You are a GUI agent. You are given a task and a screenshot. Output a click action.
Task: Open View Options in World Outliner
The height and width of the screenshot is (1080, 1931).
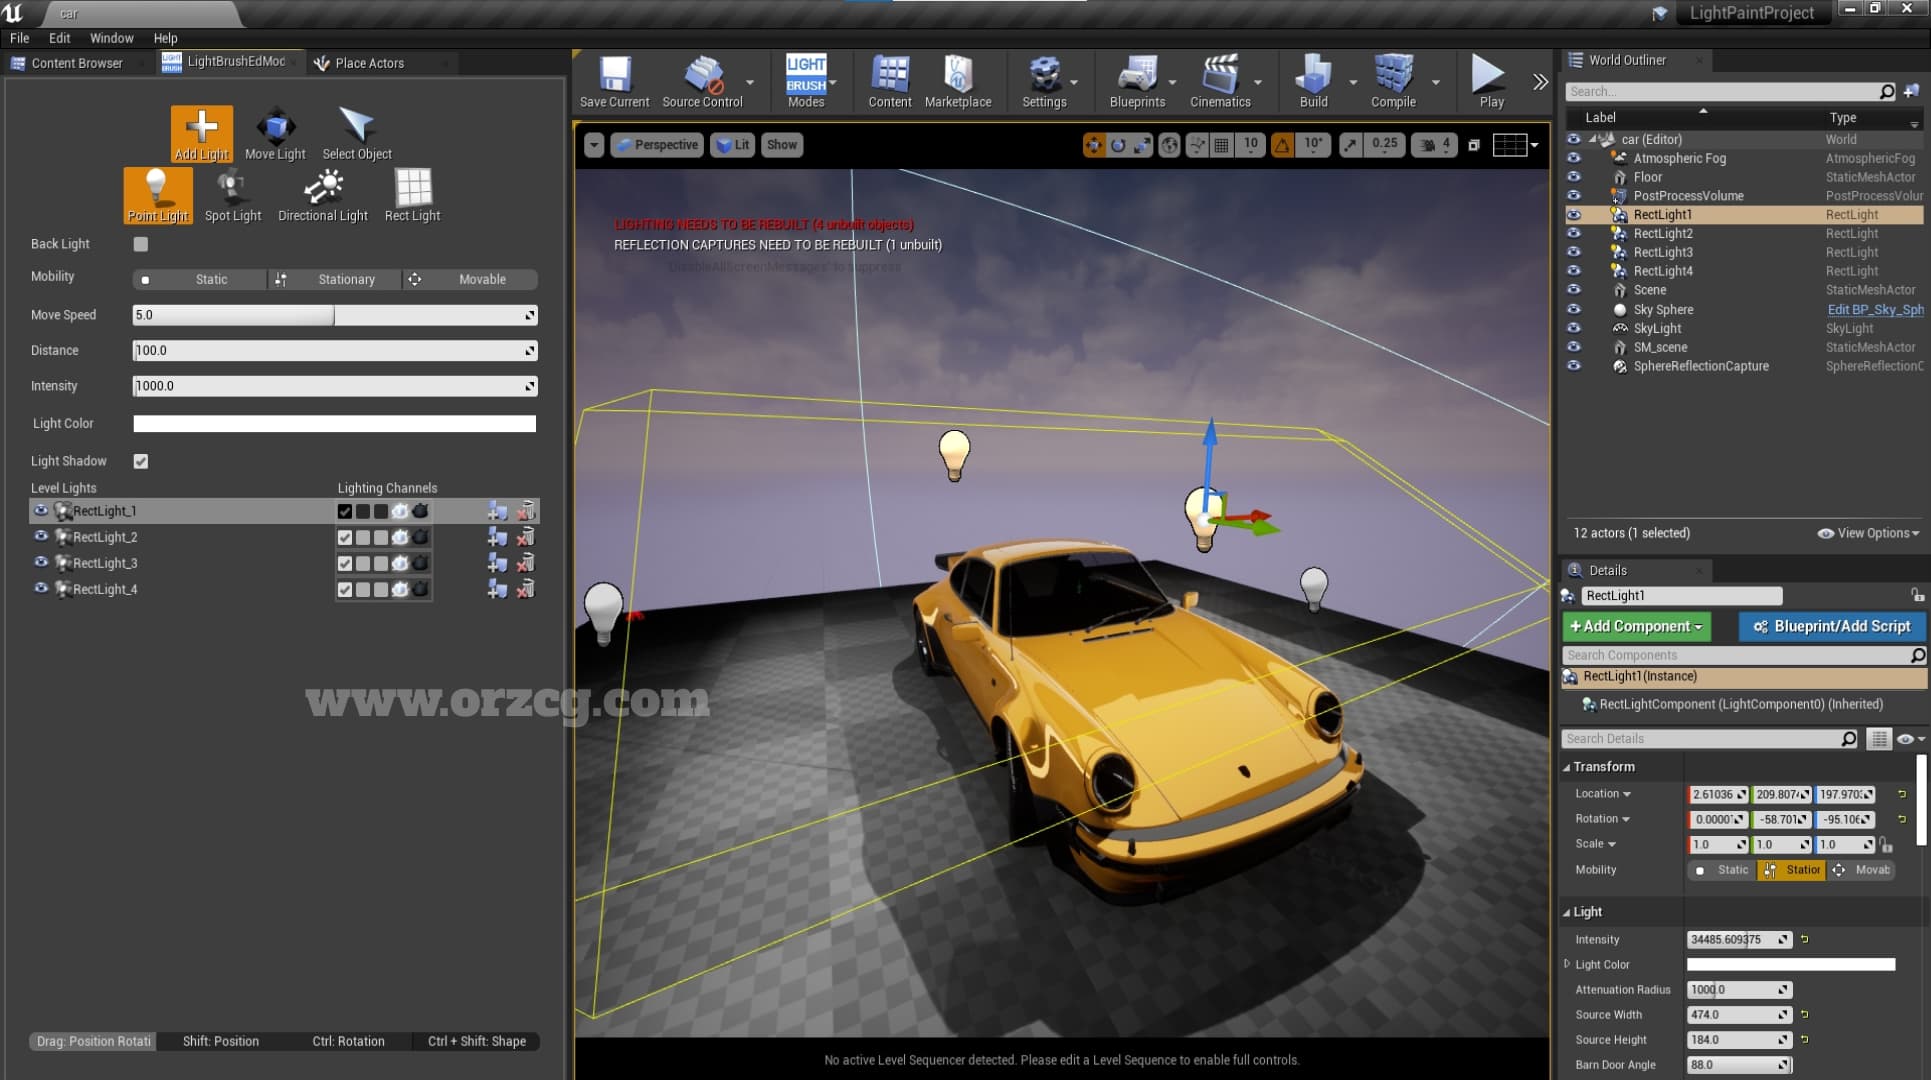[1868, 533]
